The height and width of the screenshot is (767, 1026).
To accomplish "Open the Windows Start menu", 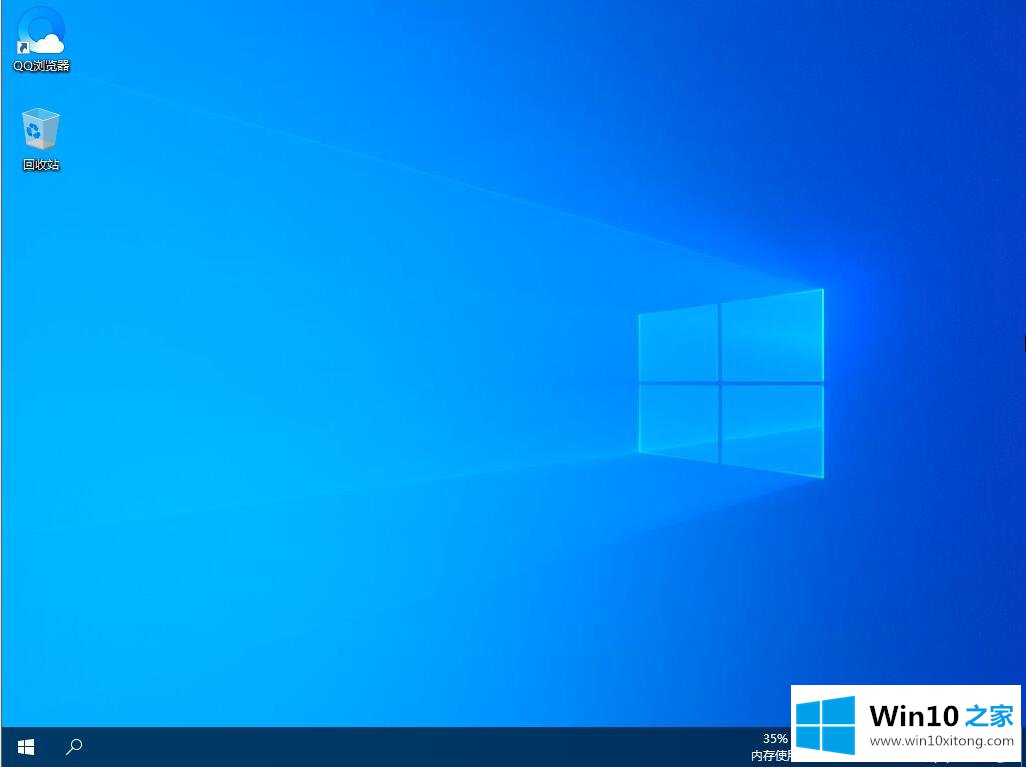I will (26, 747).
